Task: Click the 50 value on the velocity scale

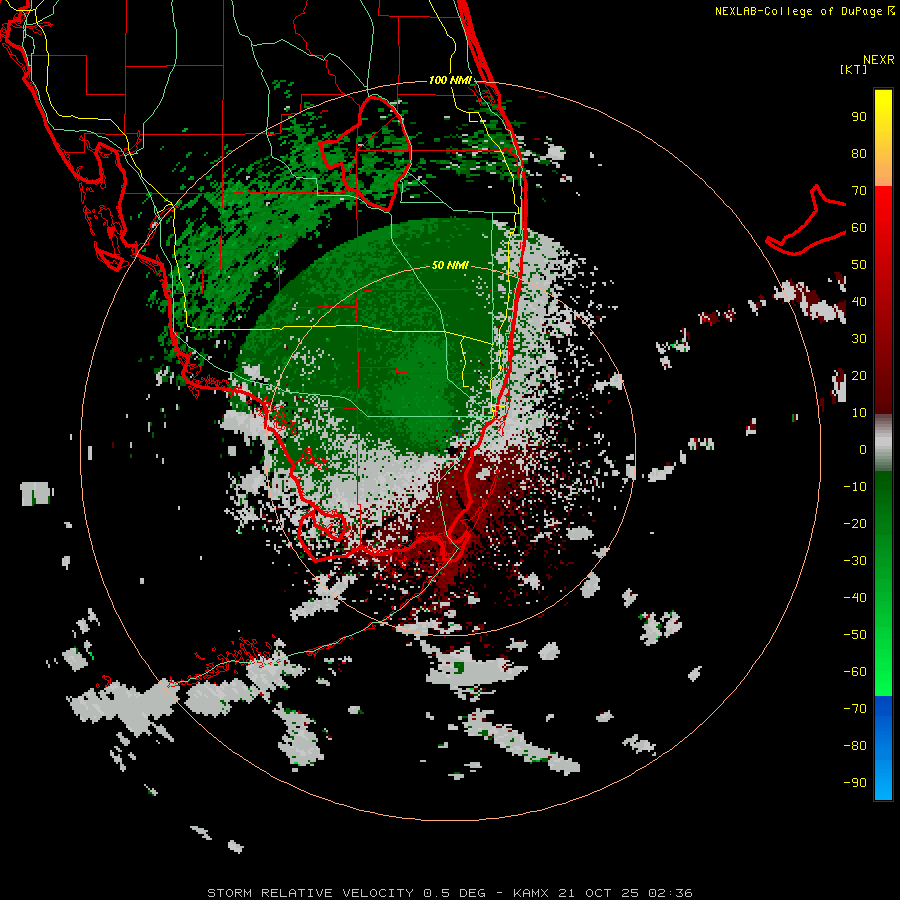Action: pyautogui.click(x=859, y=265)
